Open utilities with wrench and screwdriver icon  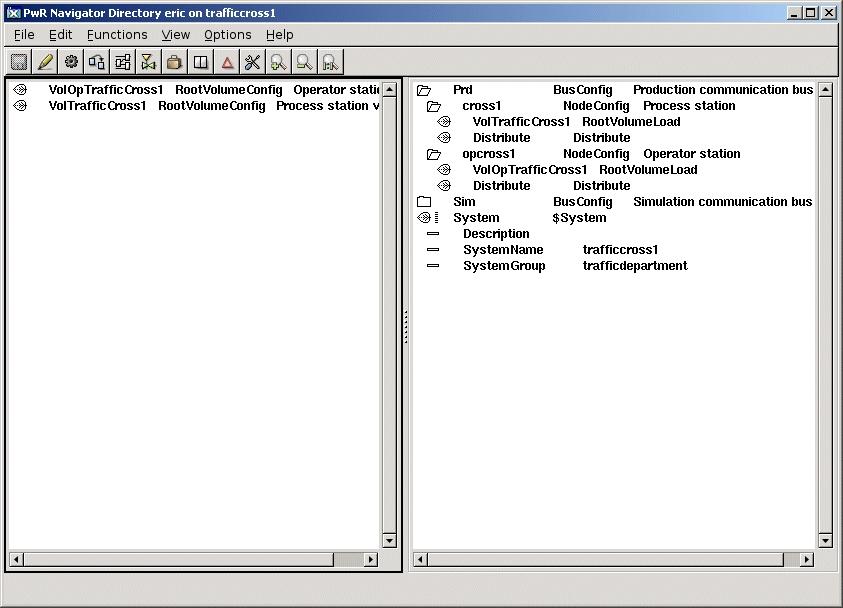tap(253, 62)
